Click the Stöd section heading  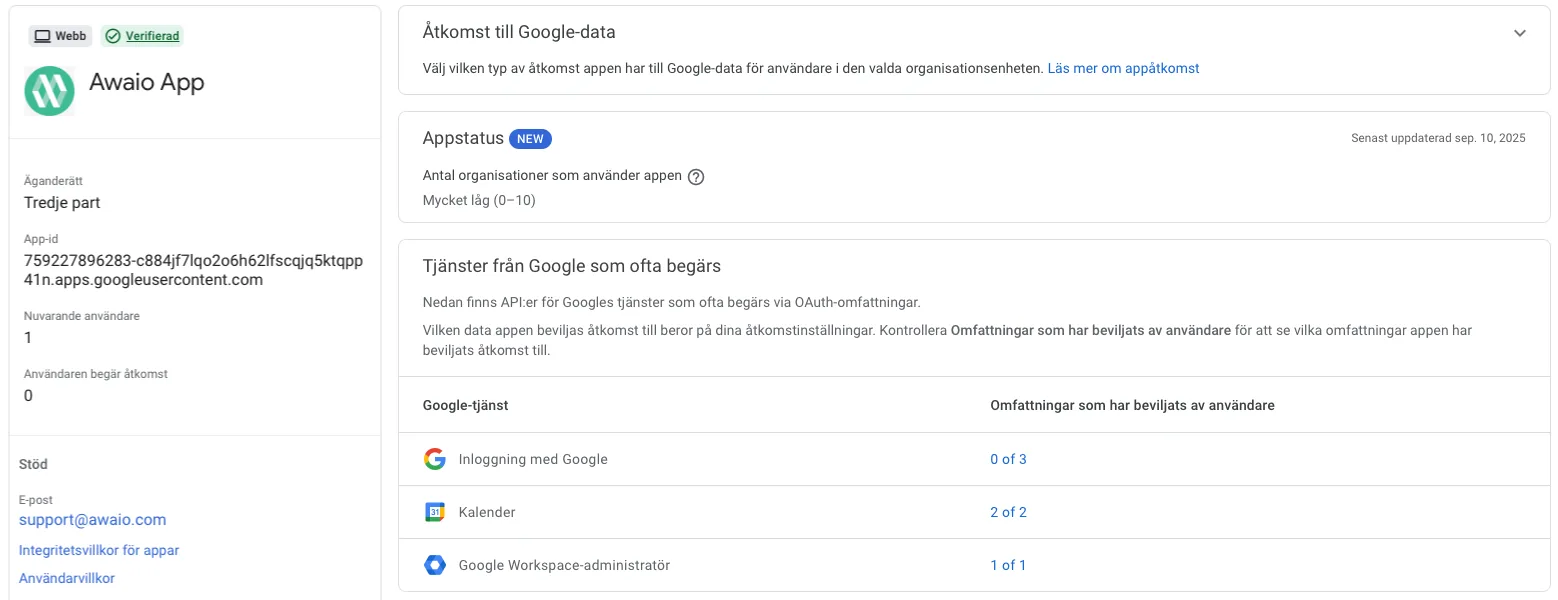tap(33, 464)
